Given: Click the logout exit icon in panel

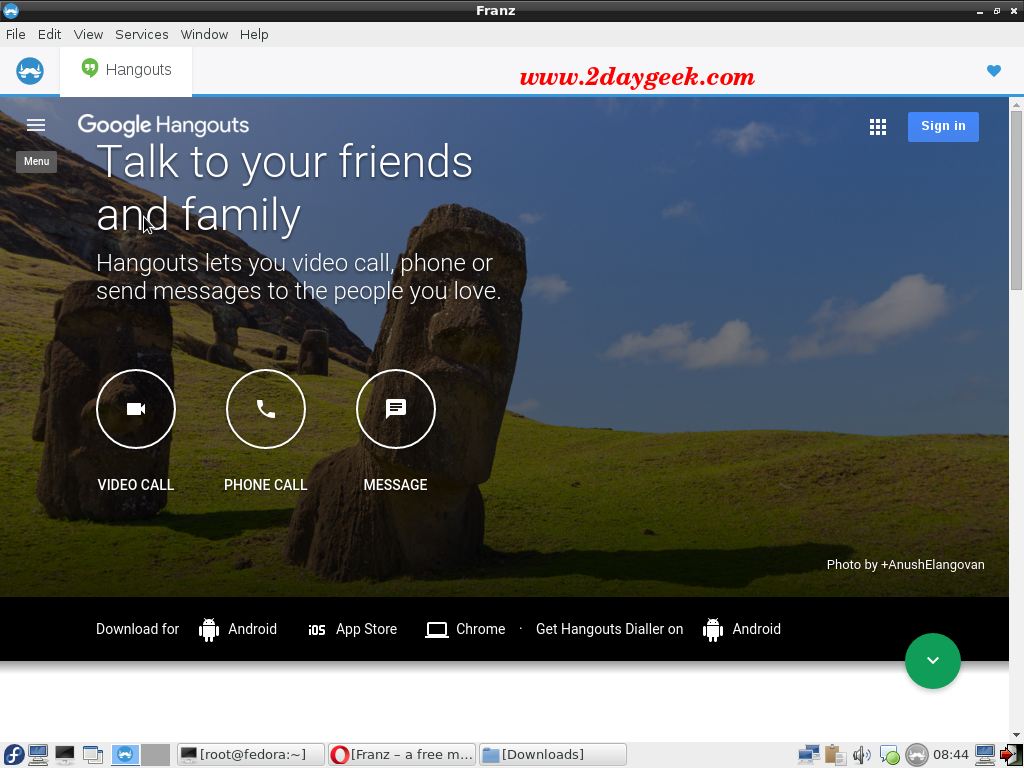Looking at the screenshot, I should [1010, 755].
